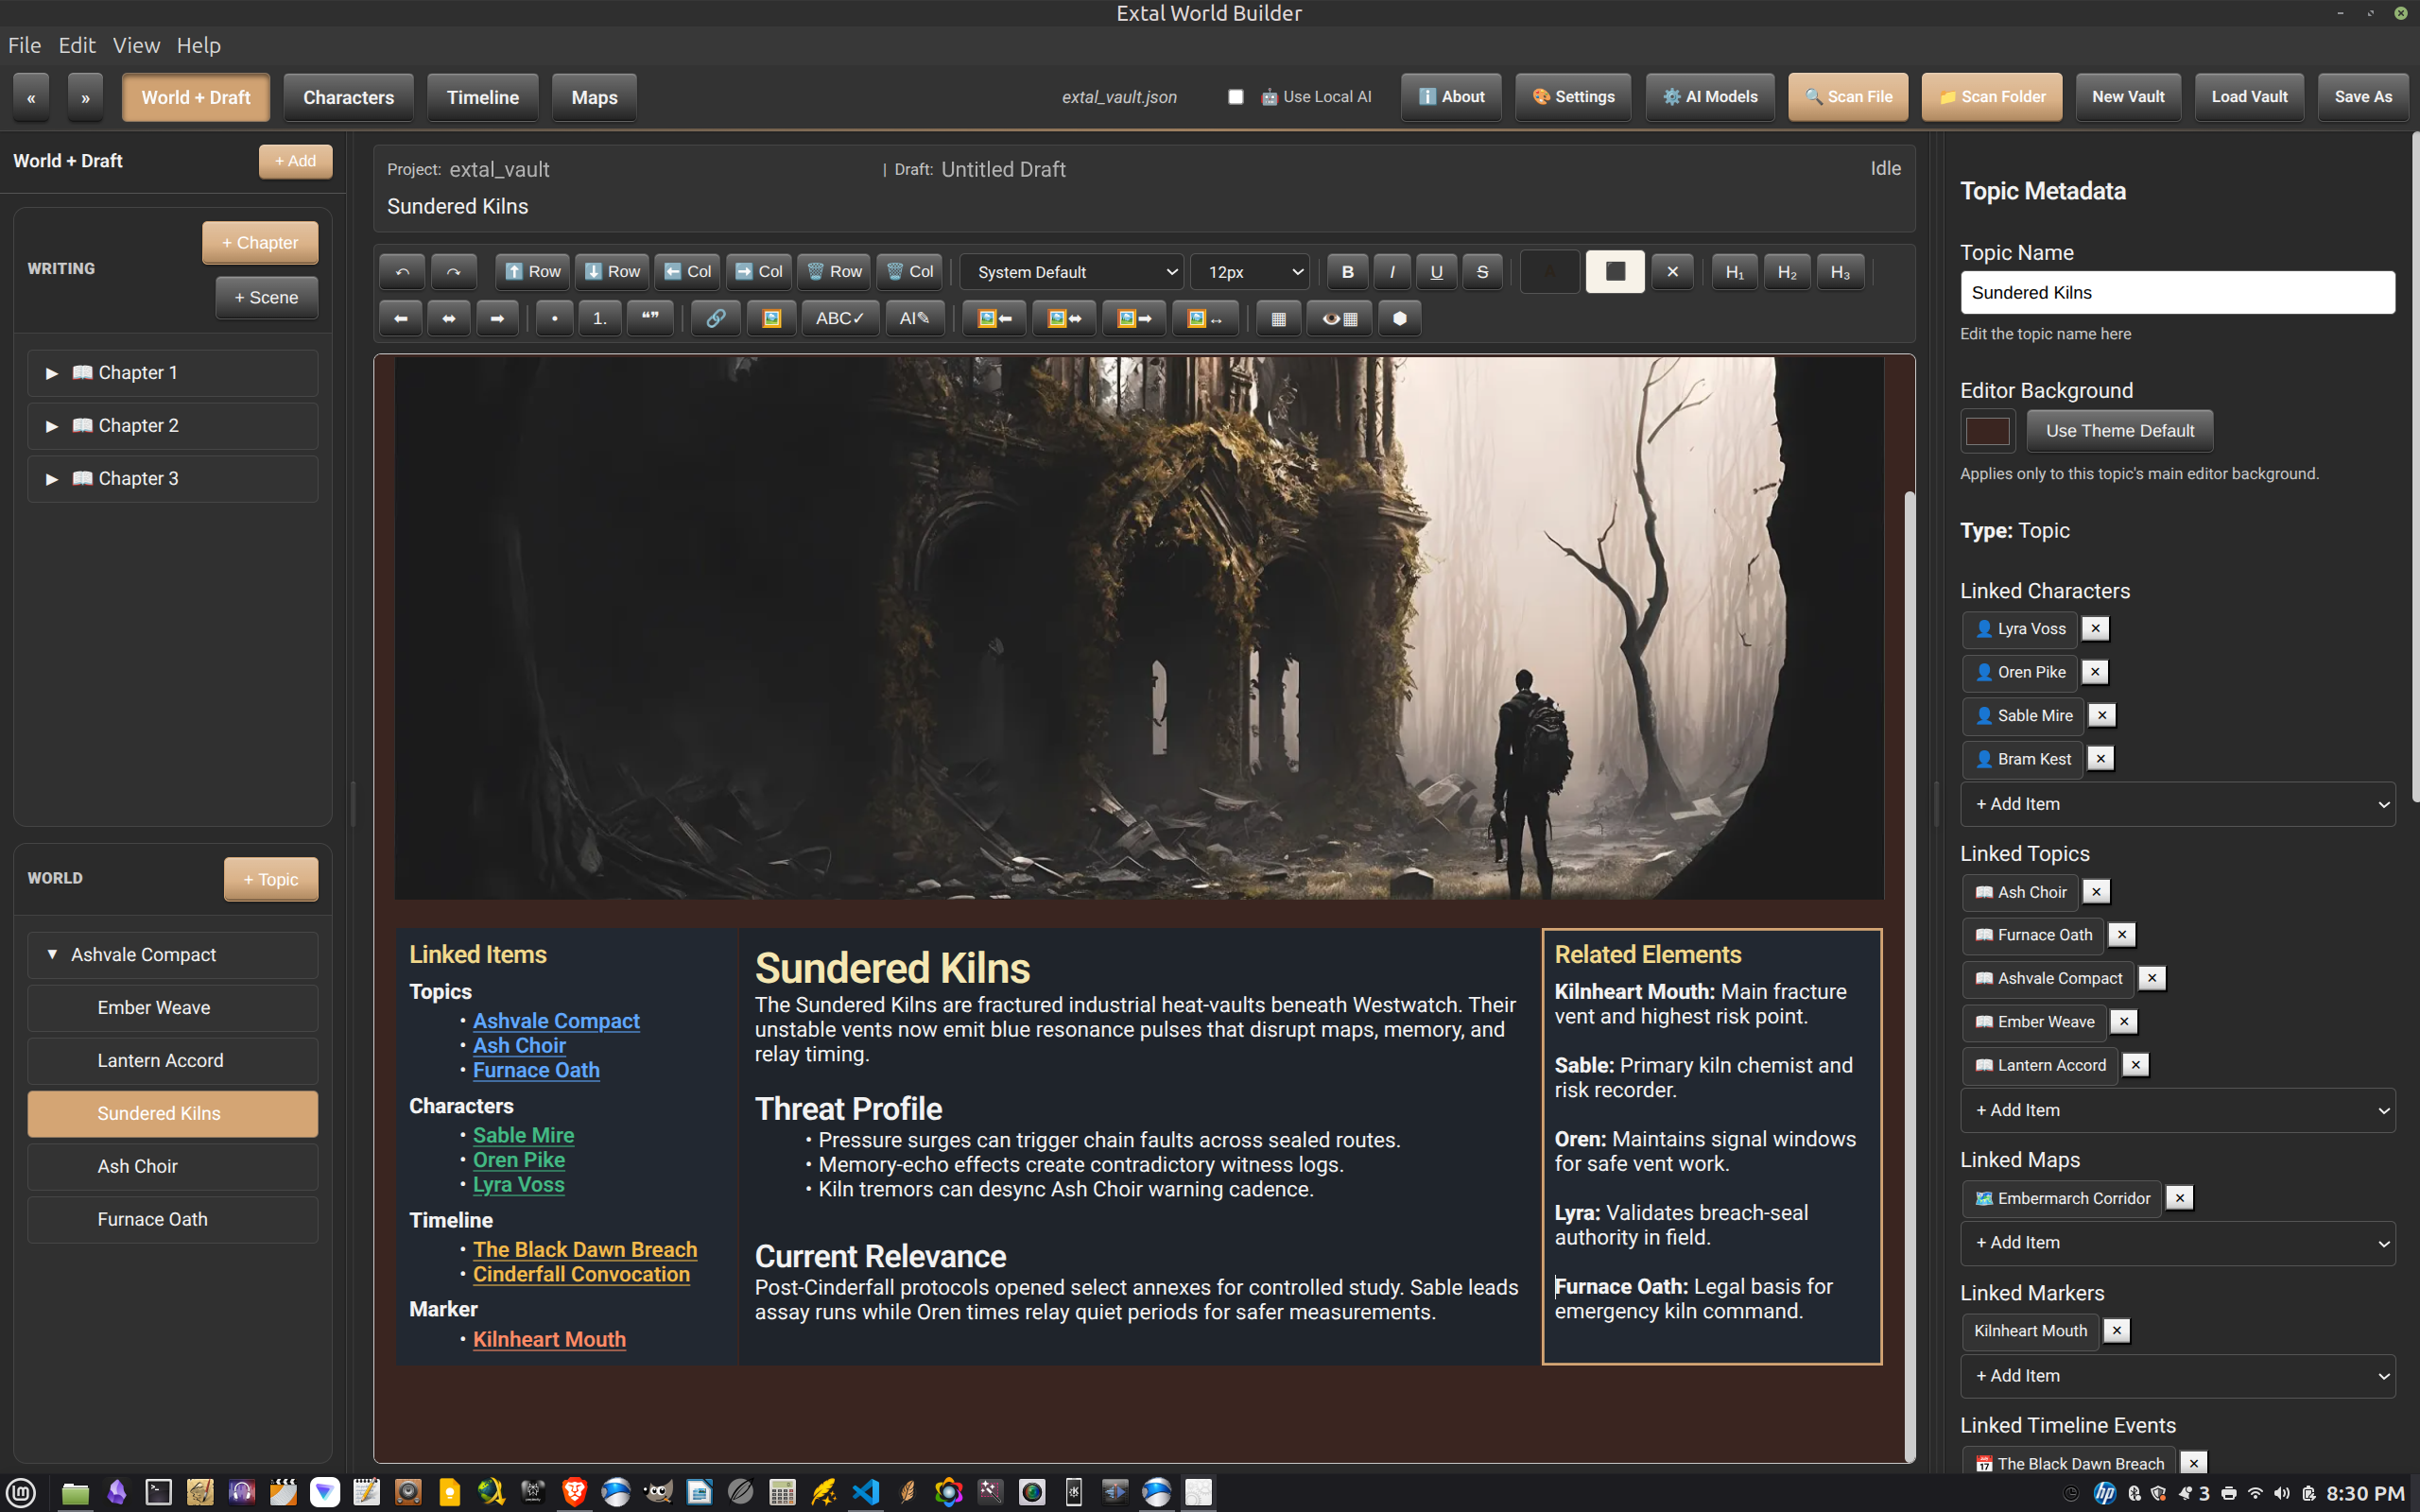This screenshot has width=2420, height=1512.
Task: Apply bold formatting with the B button
Action: 1347,272
